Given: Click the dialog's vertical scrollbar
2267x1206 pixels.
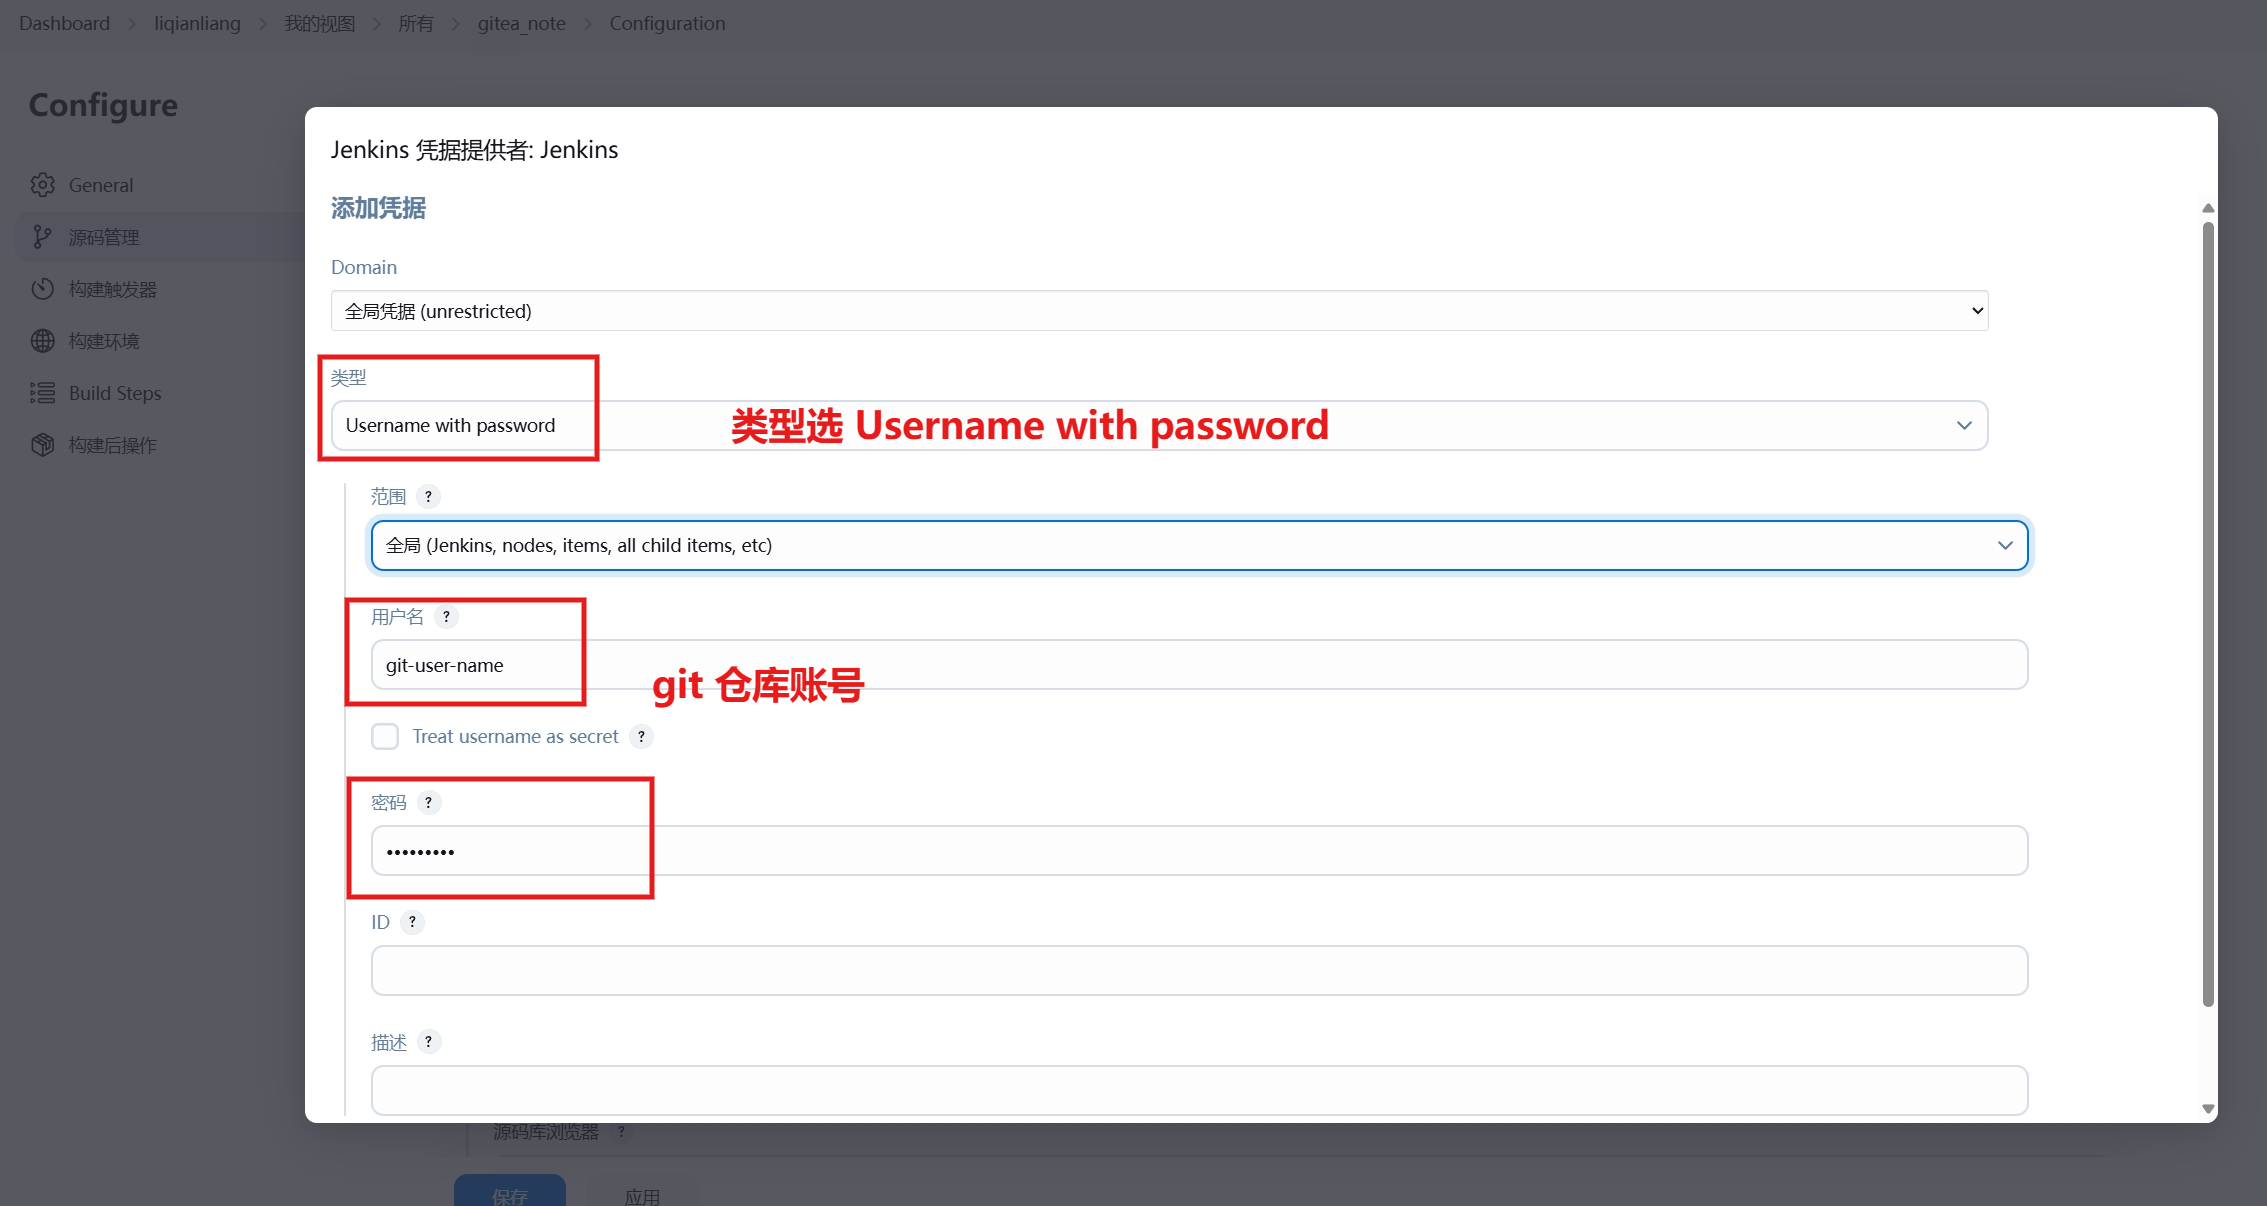Looking at the screenshot, I should (x=2208, y=614).
